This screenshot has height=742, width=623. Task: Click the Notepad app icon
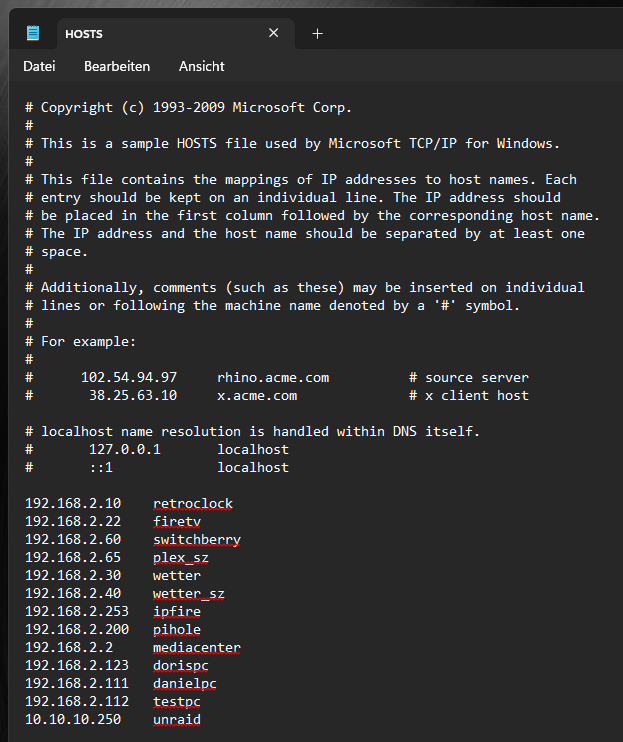(33, 34)
